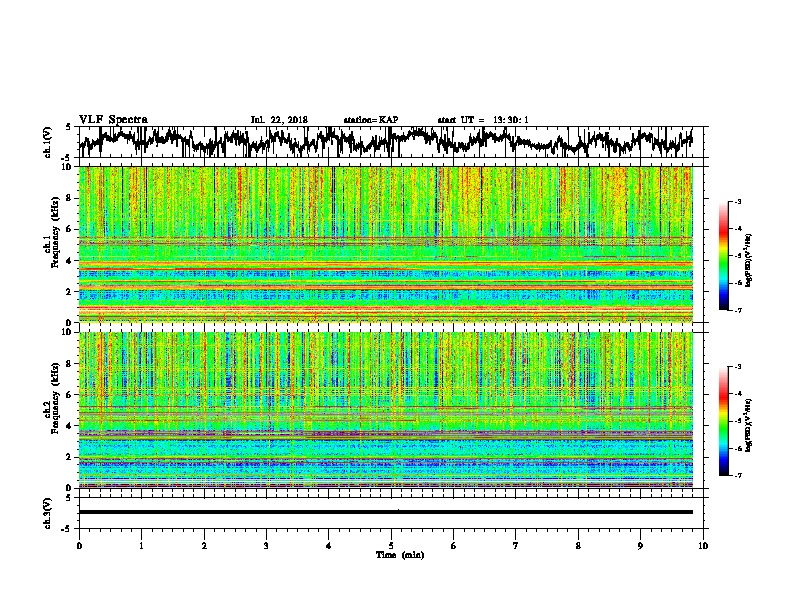Viewport: 792px width, 612px height.
Task: Click the "station=KAP" header label
Action: pyautogui.click(x=371, y=120)
